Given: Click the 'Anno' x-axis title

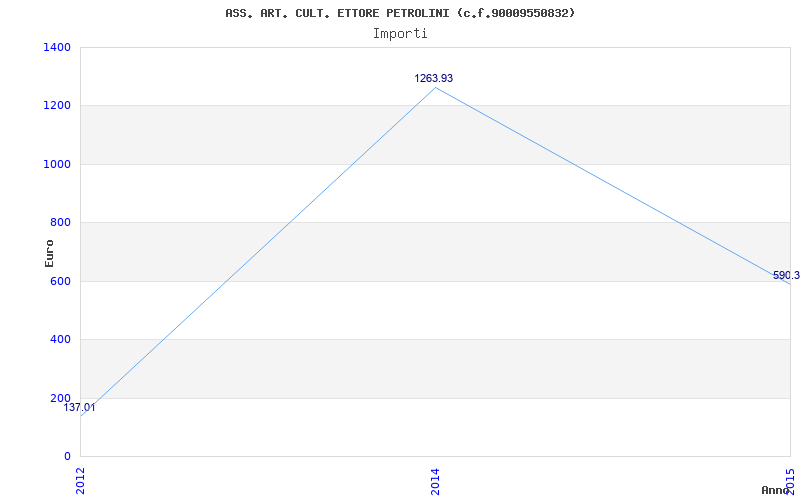Looking at the screenshot, I should (776, 490).
